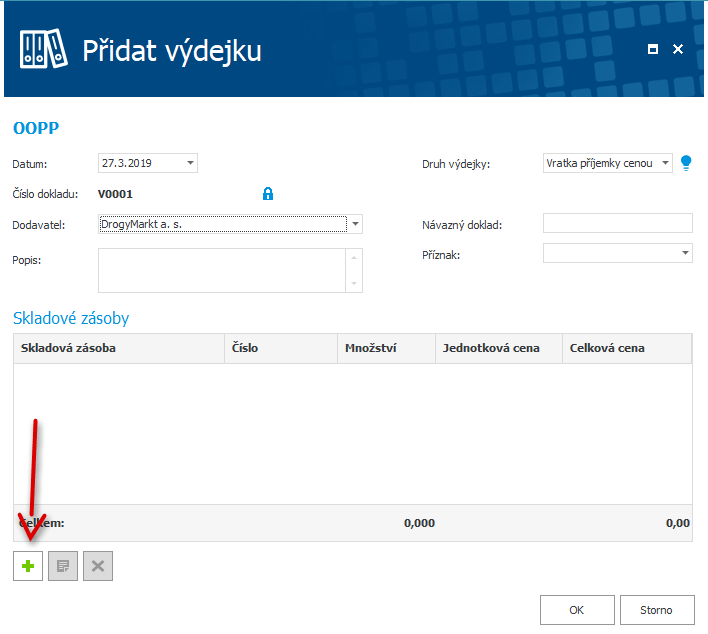Viewport: 708px width, 634px height.
Task: Click Popis scrollbar down arrow
Action: [x=354, y=283]
